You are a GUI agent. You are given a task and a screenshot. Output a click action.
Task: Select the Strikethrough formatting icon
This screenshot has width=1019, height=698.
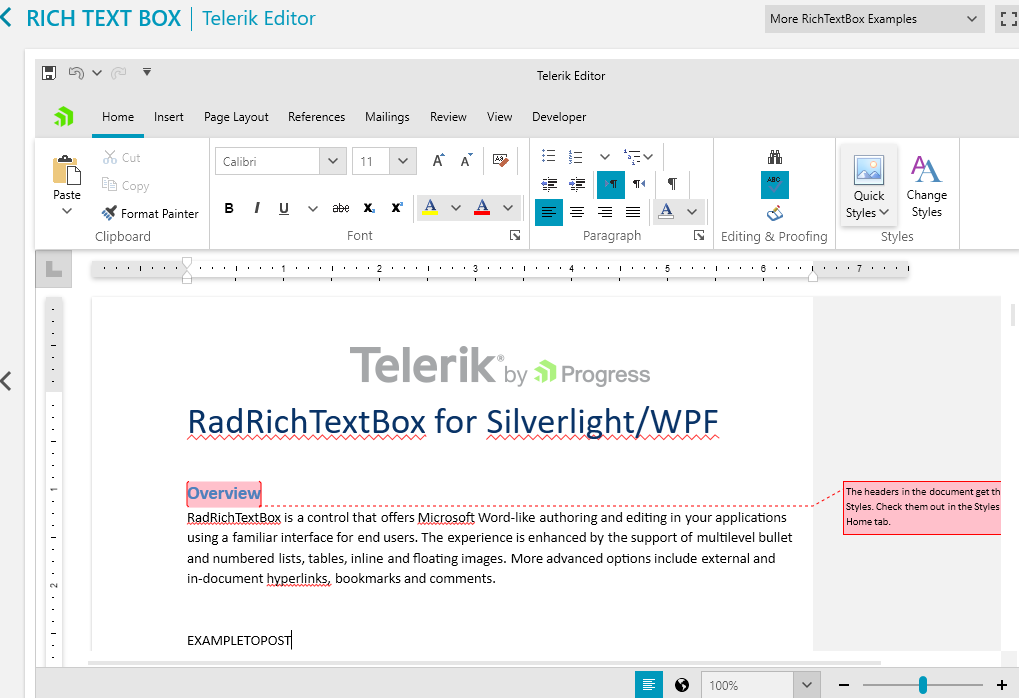pos(340,208)
